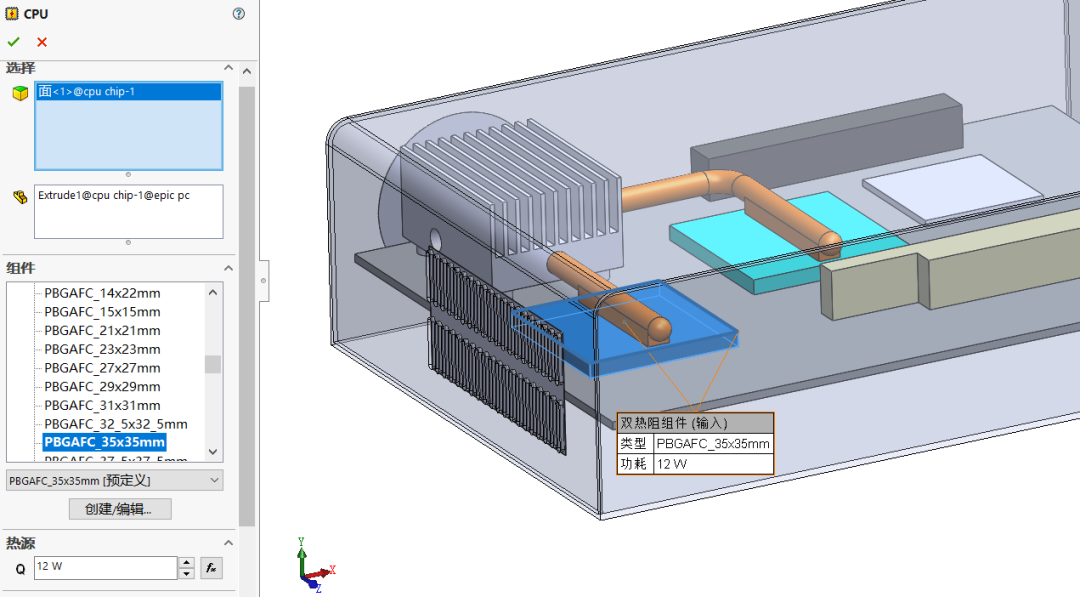Select PBGAFC_27x27mm in the component list
The width and height of the screenshot is (1080, 597).
pyautogui.click(x=100, y=367)
